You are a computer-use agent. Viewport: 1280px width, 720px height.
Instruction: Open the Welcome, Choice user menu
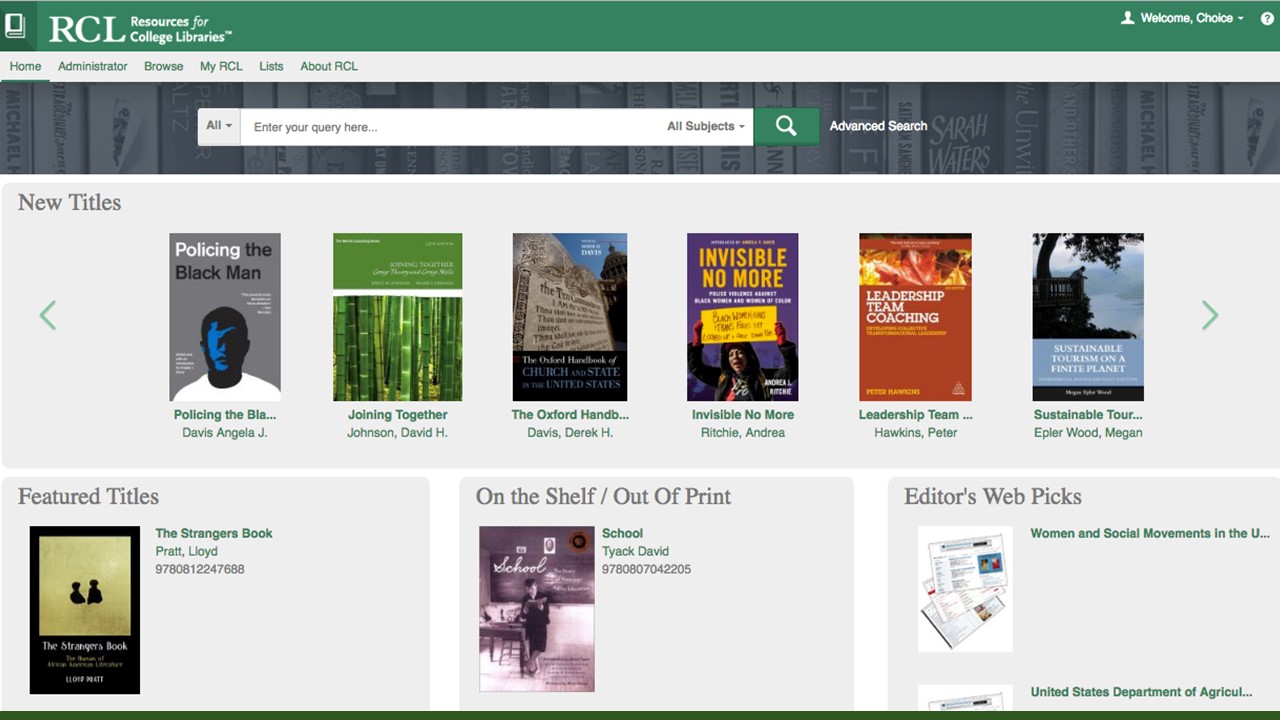(1182, 18)
